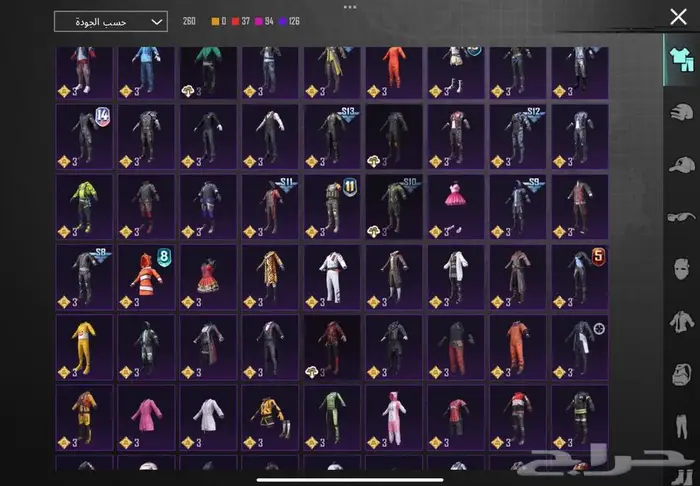The width and height of the screenshot is (700, 486).
Task: Select the outfit with S12 badge
Action: click(x=518, y=134)
